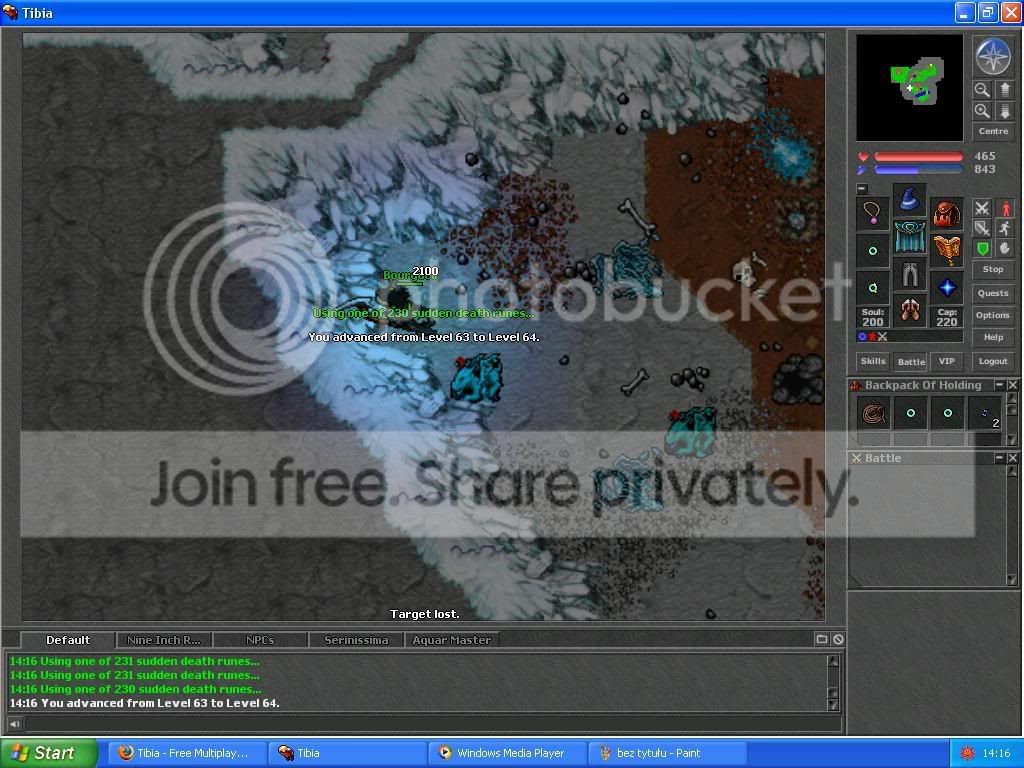Click chat console scroll down arrow
Viewport: 1024px width, 768px height.
tap(833, 705)
